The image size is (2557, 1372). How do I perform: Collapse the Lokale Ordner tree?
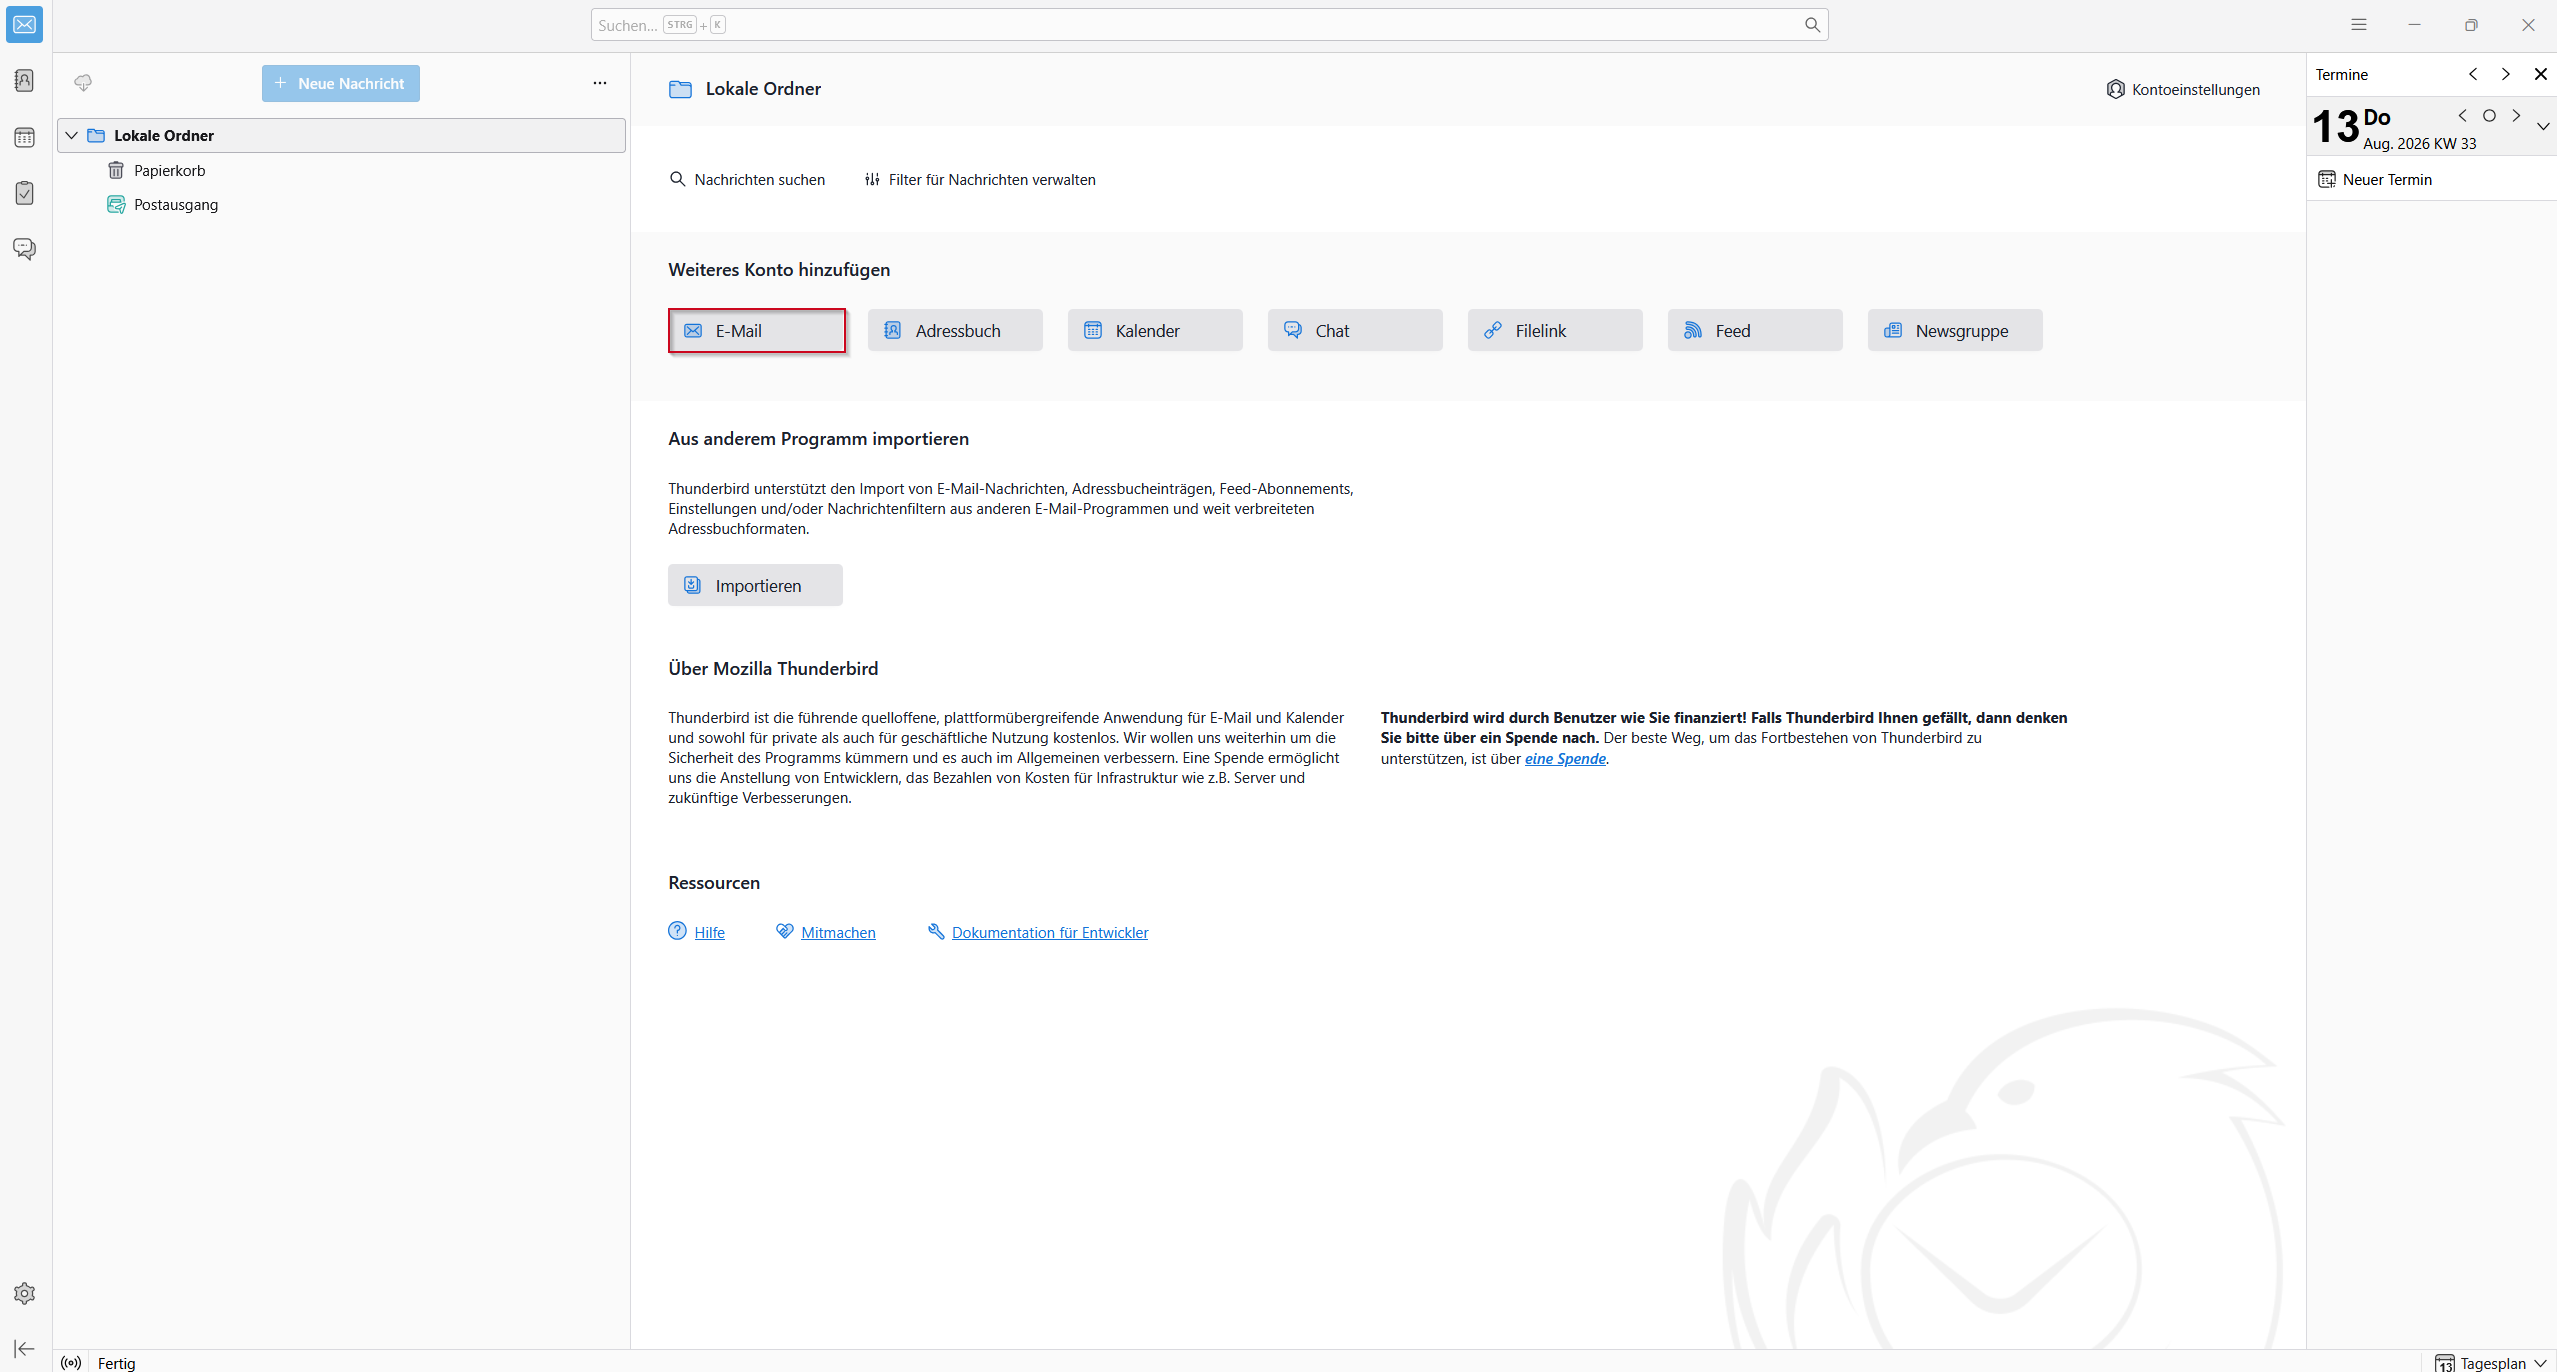pos(72,135)
